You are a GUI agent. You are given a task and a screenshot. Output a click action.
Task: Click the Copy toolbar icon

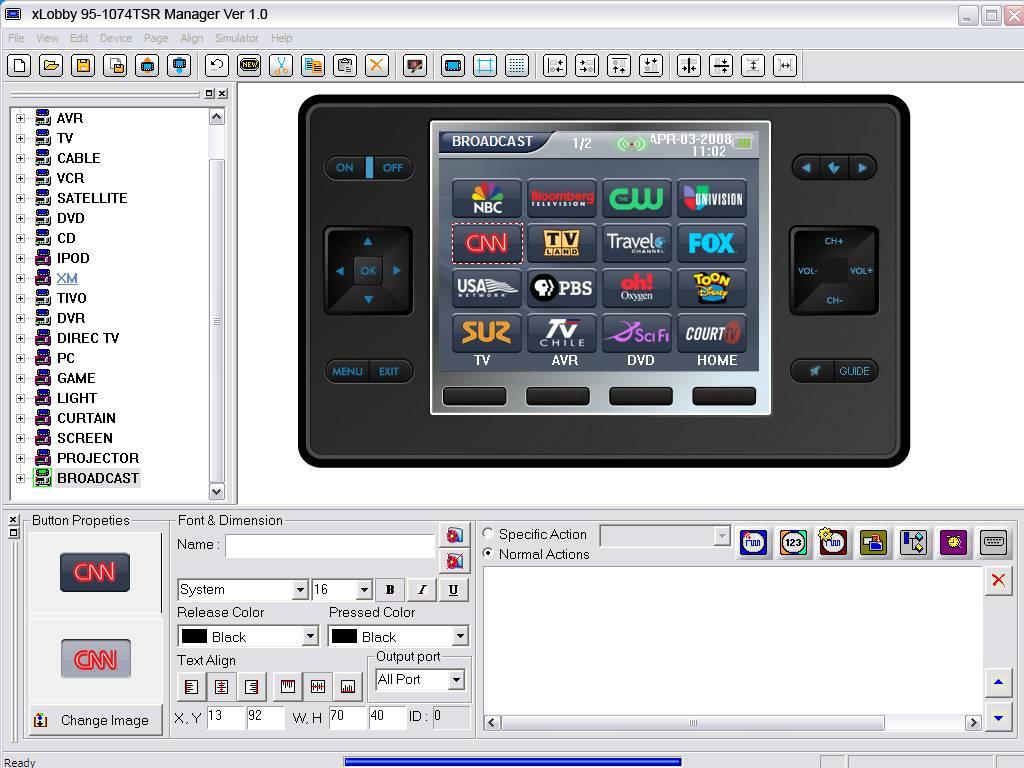pyautogui.click(x=313, y=65)
